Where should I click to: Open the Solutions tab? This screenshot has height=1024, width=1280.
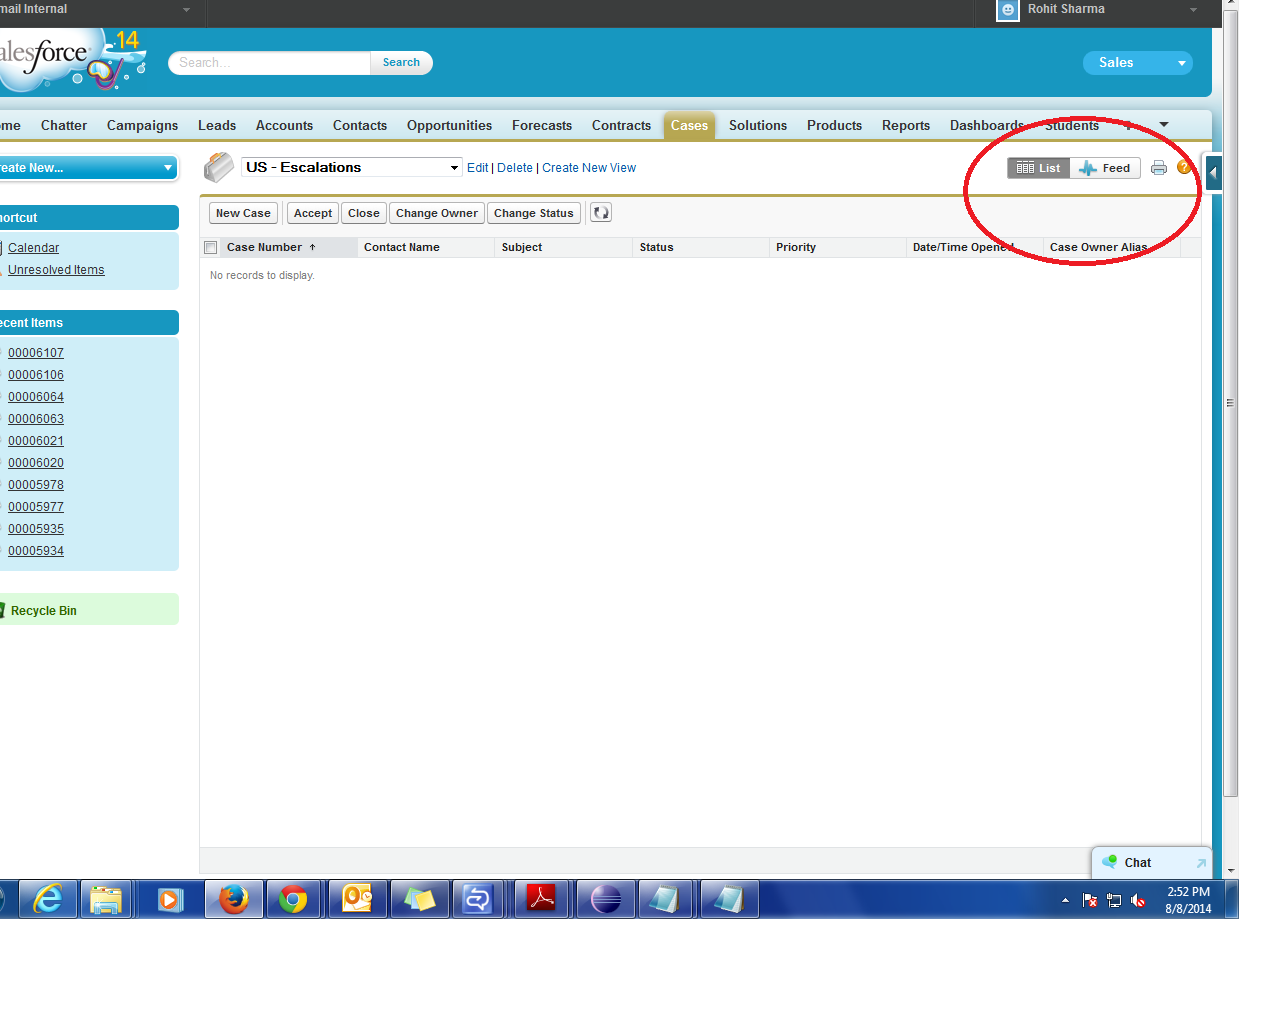758,126
